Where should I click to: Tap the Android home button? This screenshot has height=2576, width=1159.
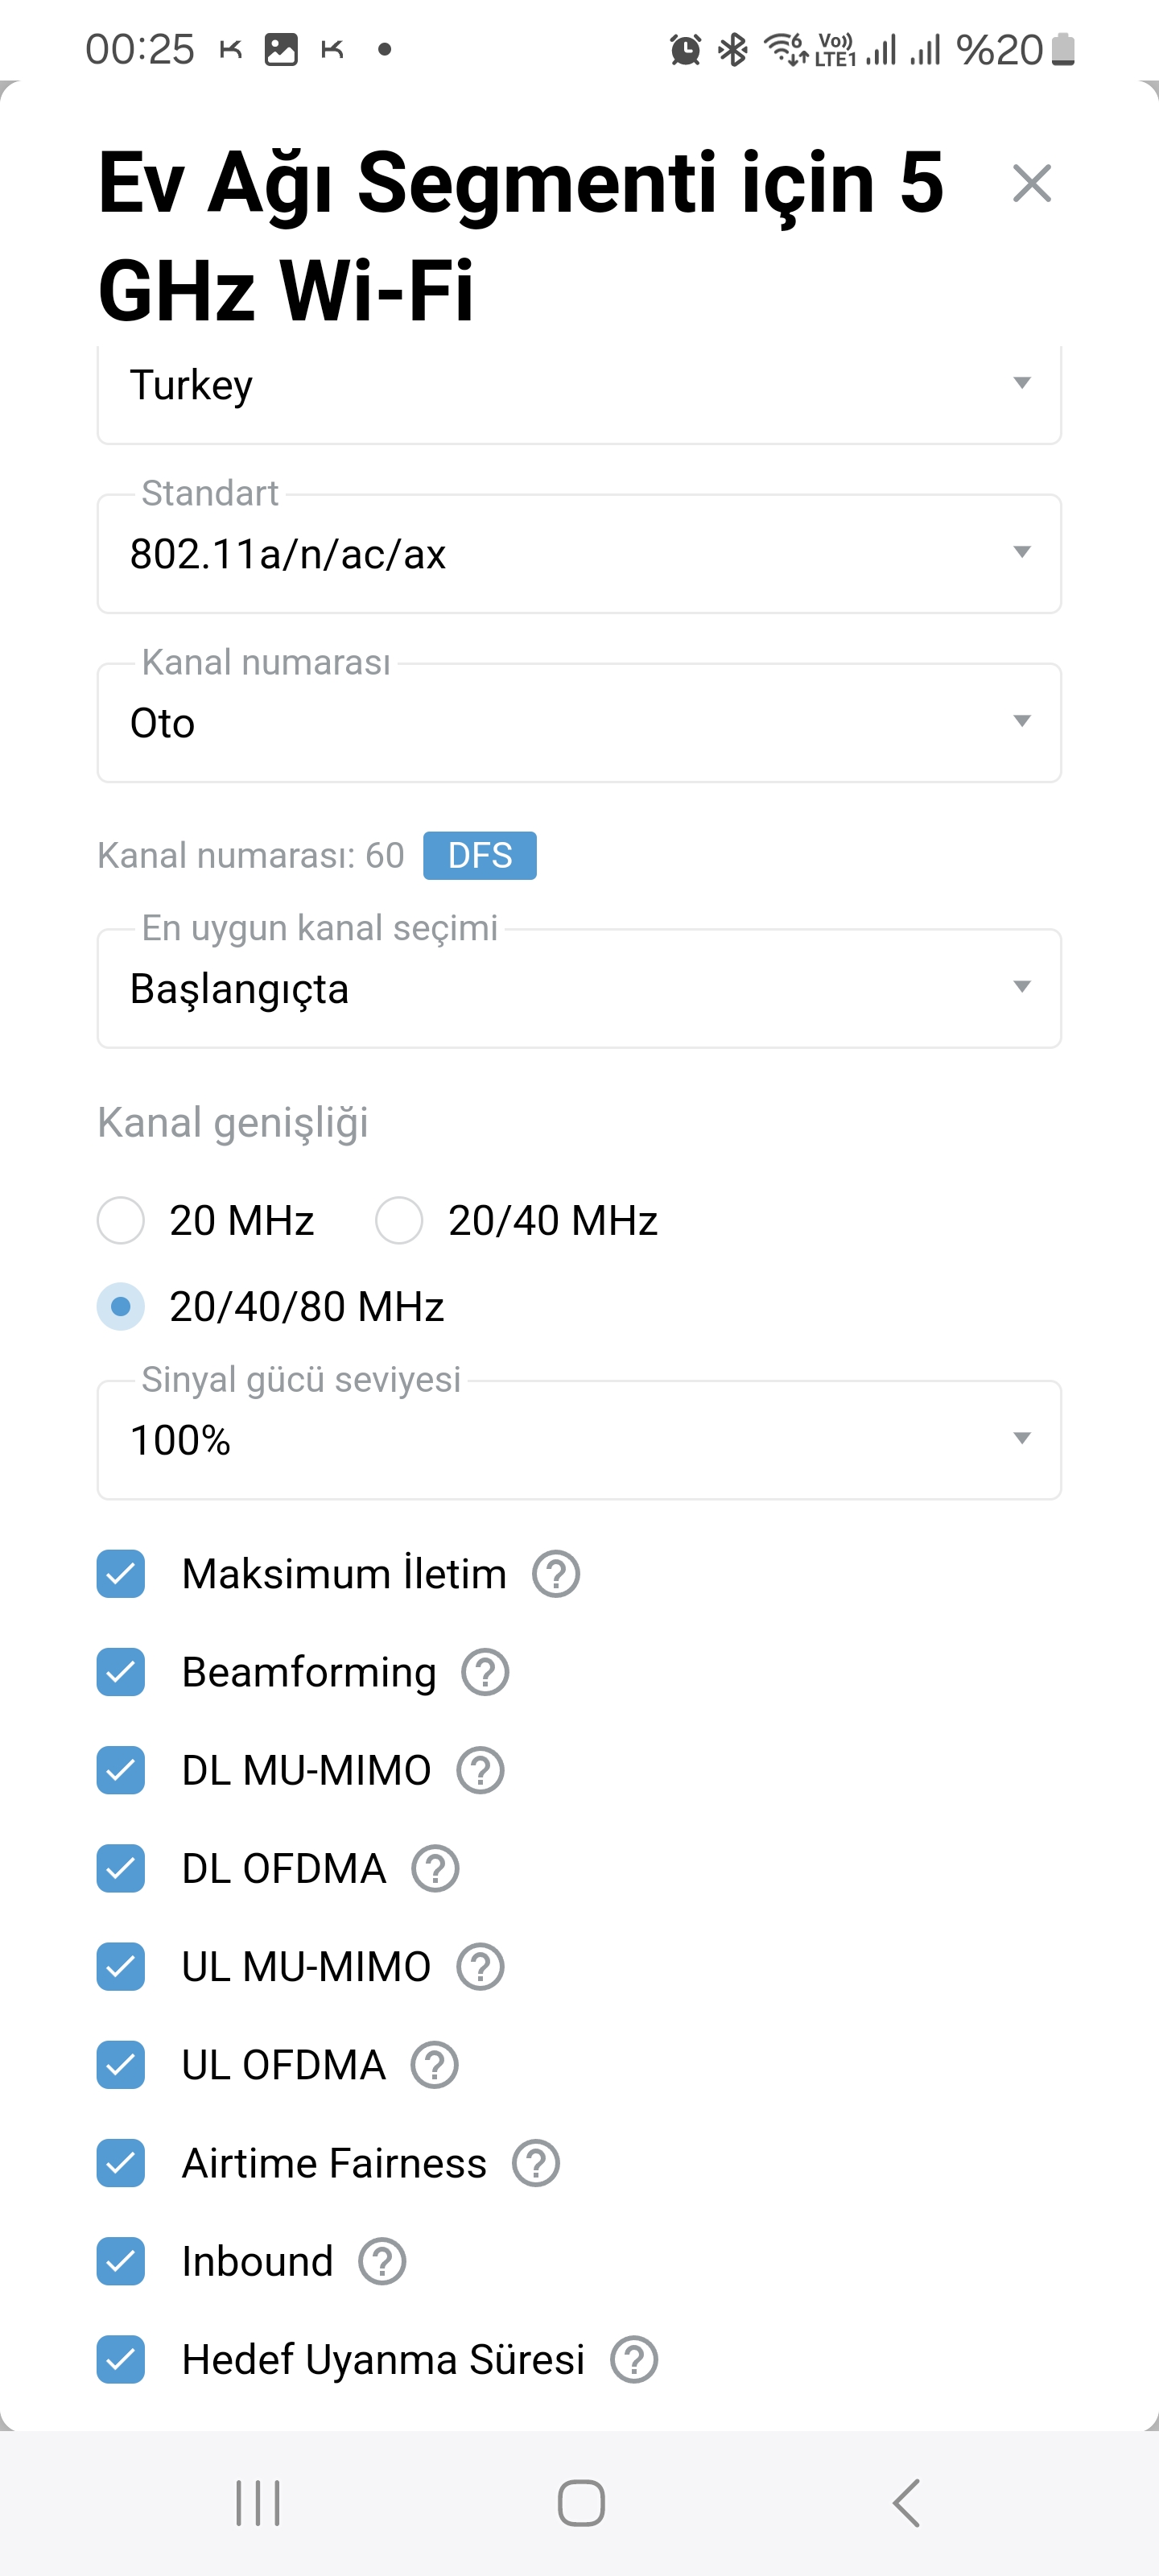pos(581,2503)
